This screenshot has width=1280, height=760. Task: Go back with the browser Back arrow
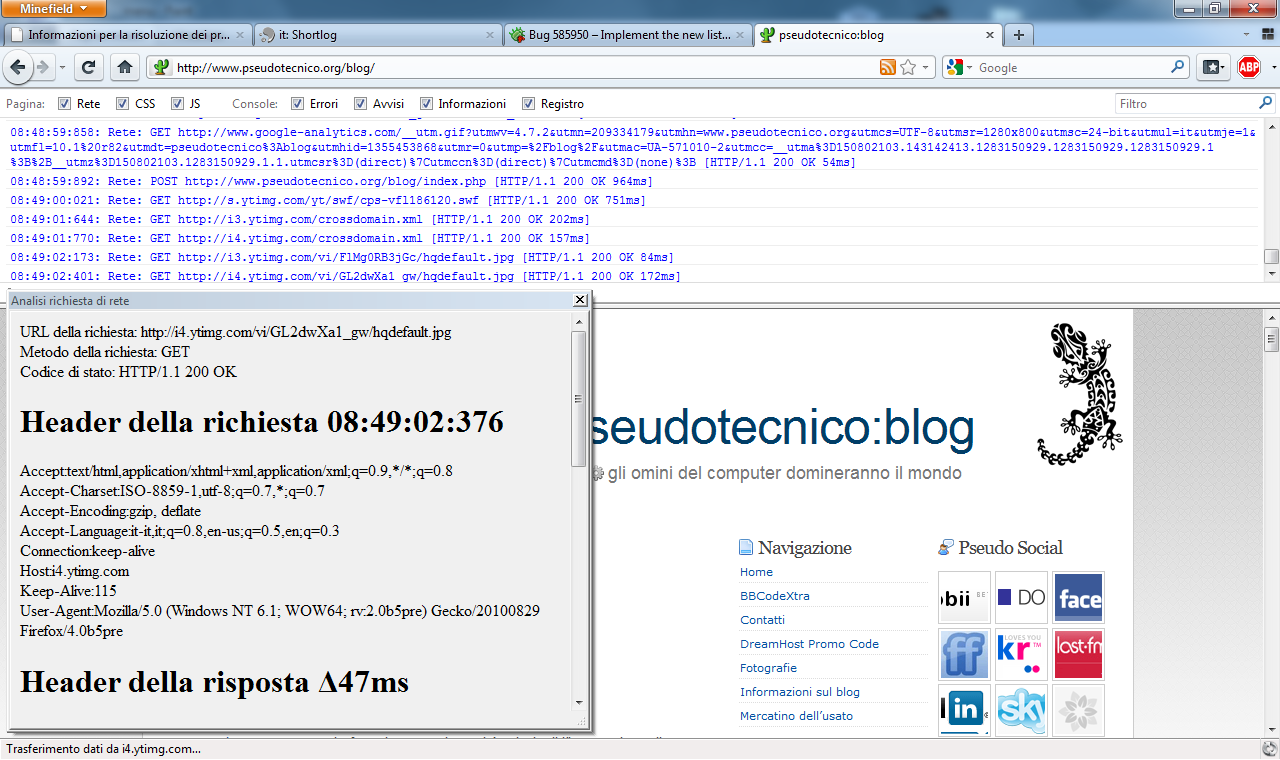coord(18,67)
